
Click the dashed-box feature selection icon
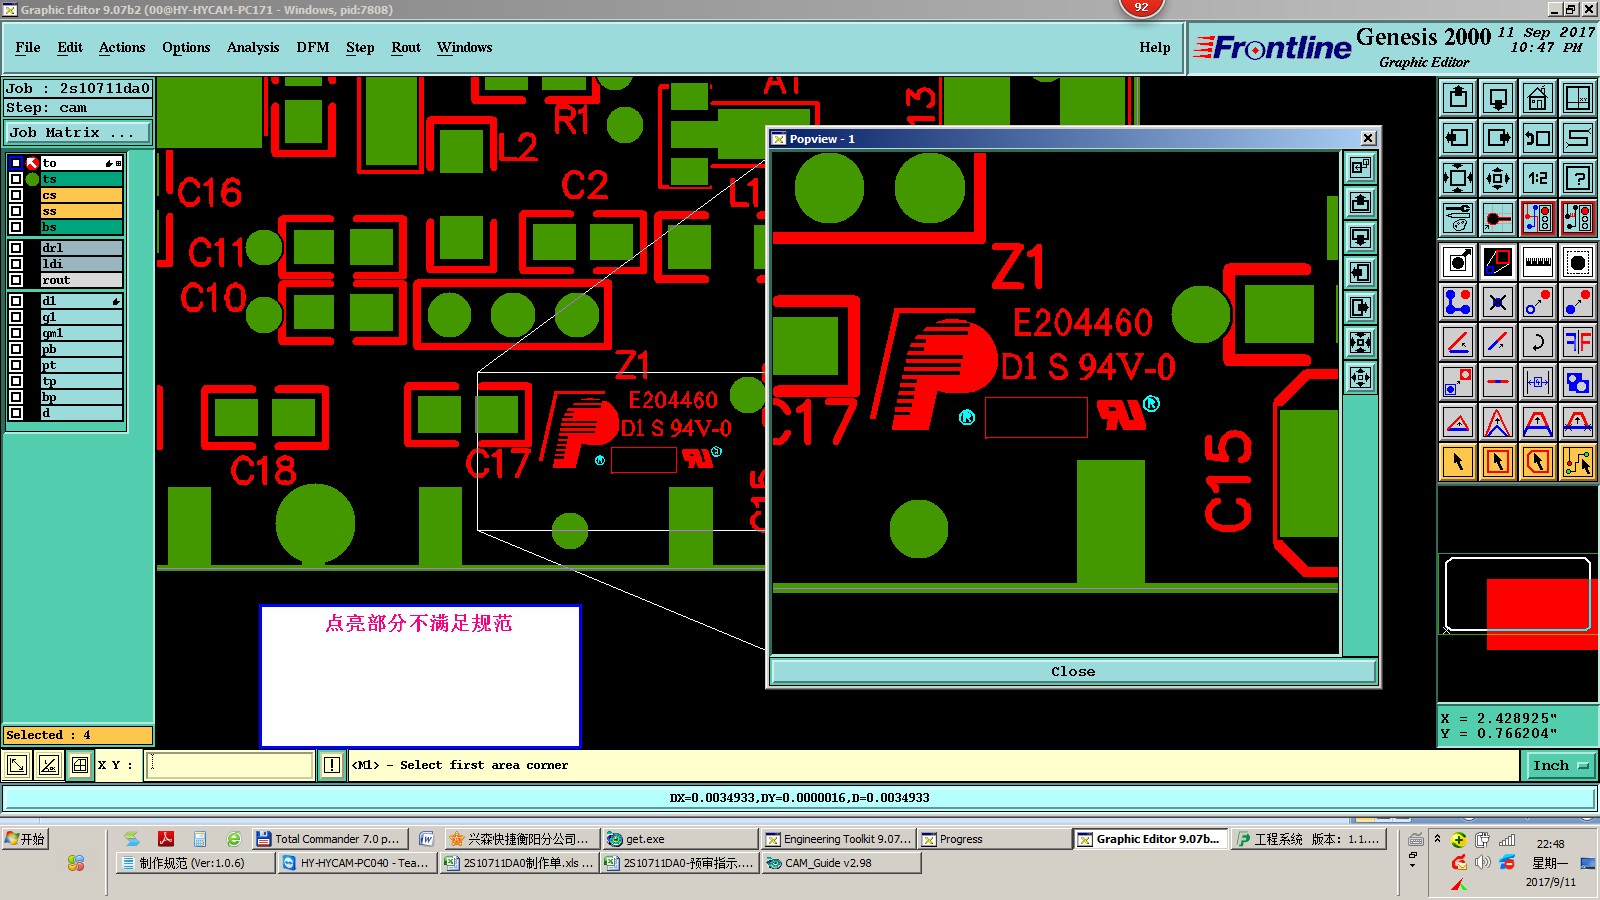pos(1578,263)
